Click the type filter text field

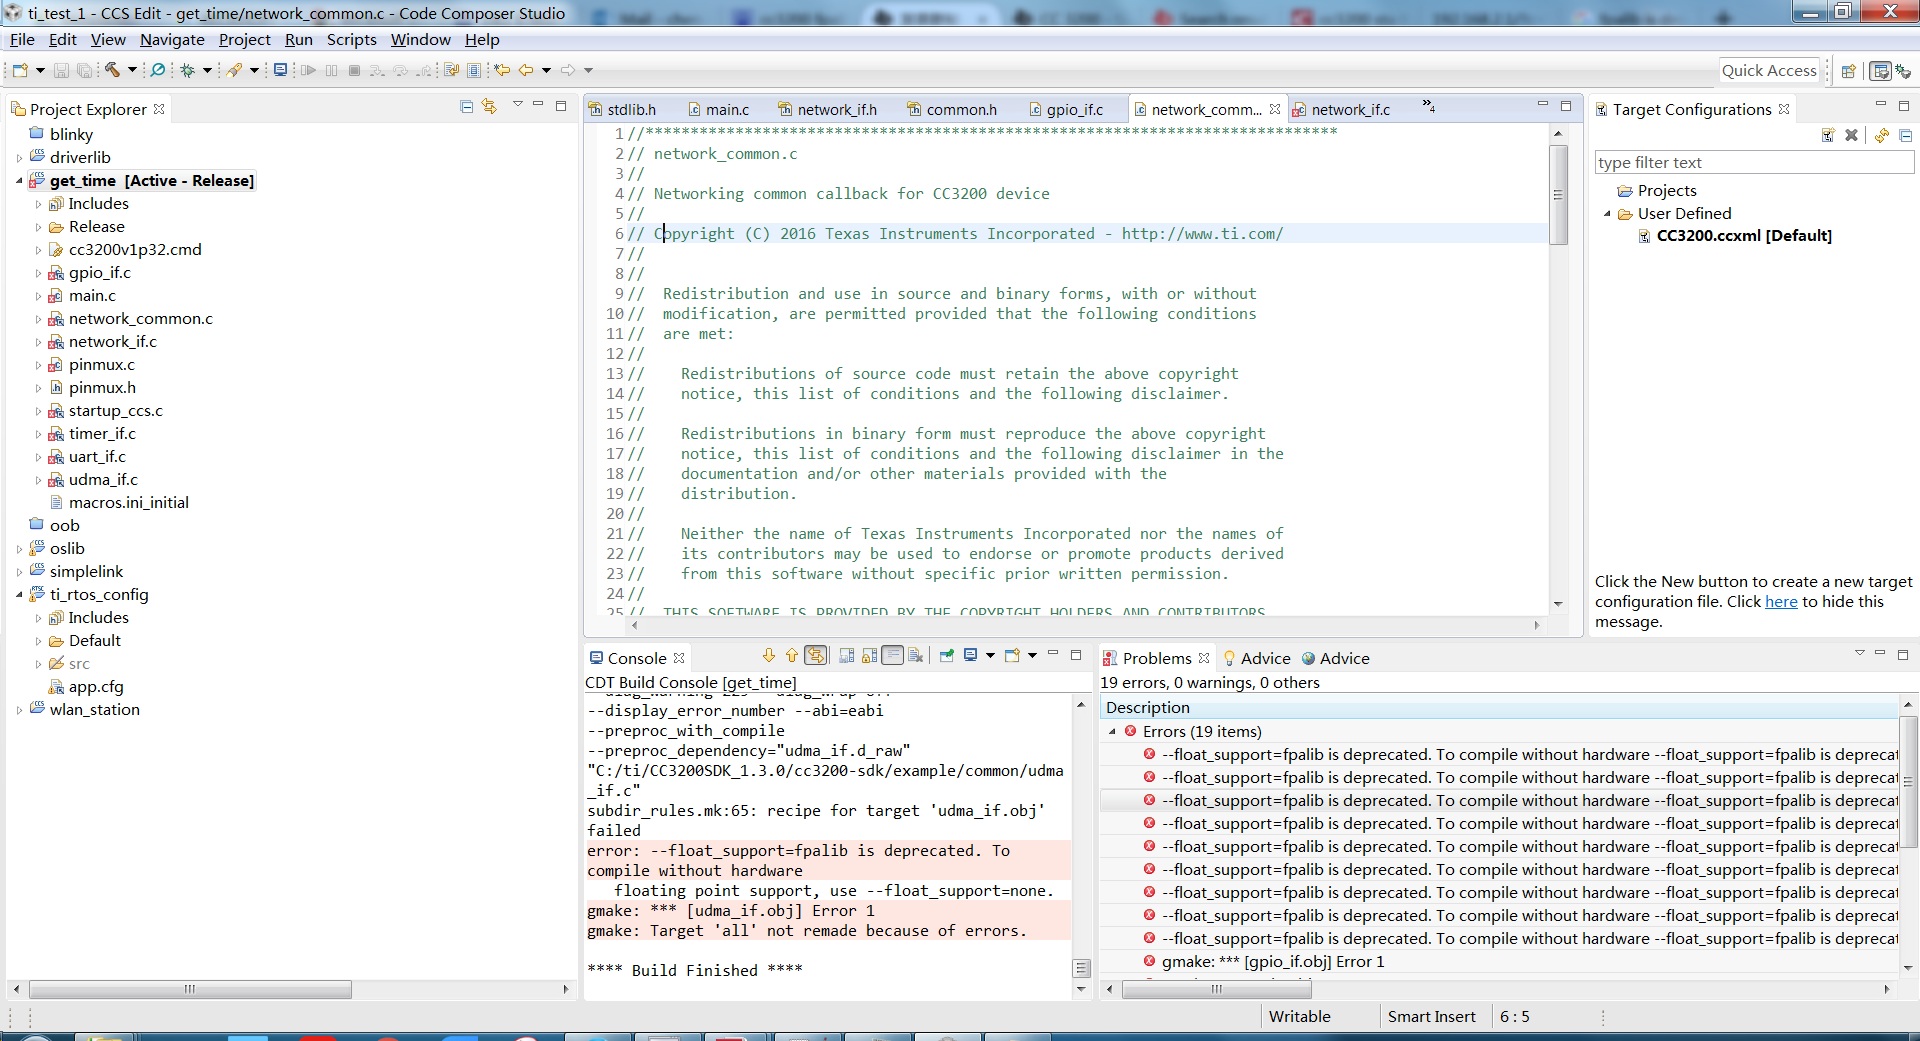(1752, 162)
